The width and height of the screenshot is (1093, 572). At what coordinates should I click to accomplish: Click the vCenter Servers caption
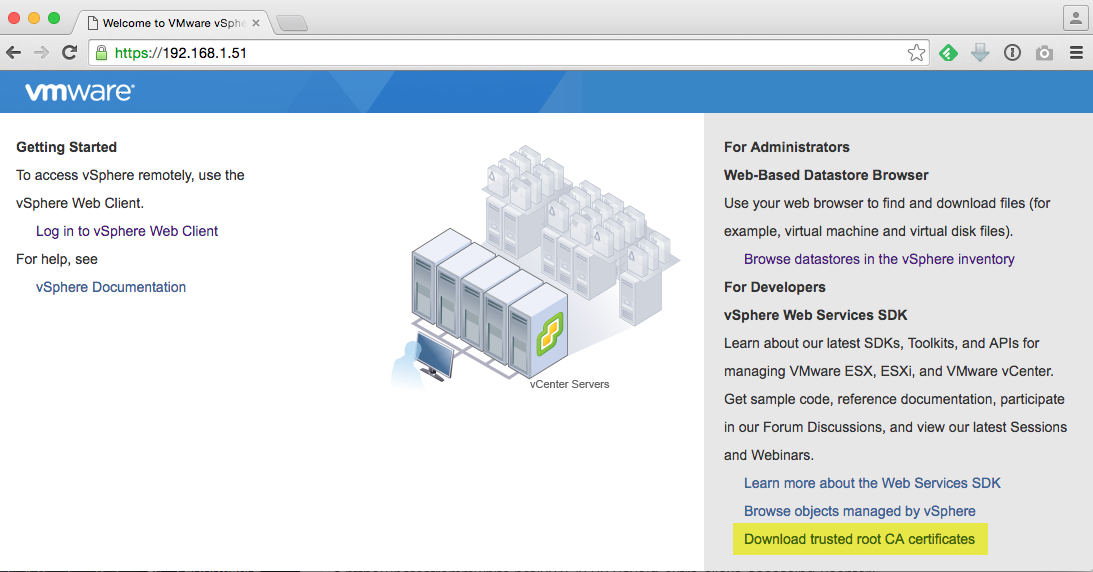(570, 384)
